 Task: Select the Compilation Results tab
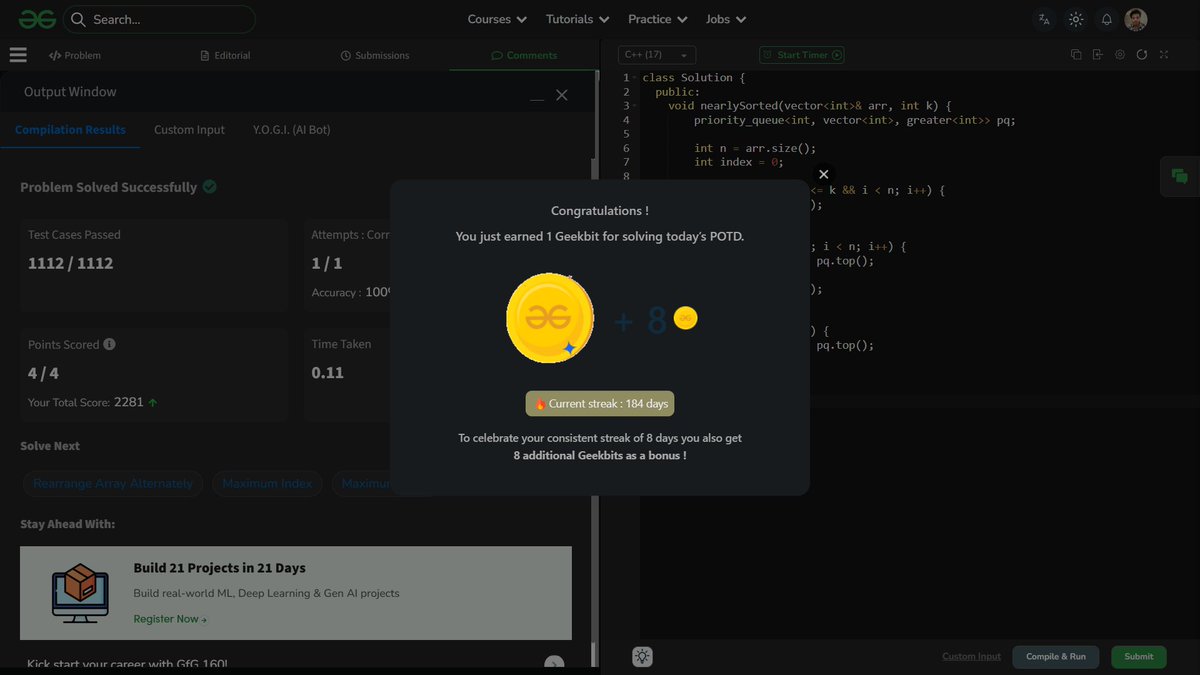70,130
